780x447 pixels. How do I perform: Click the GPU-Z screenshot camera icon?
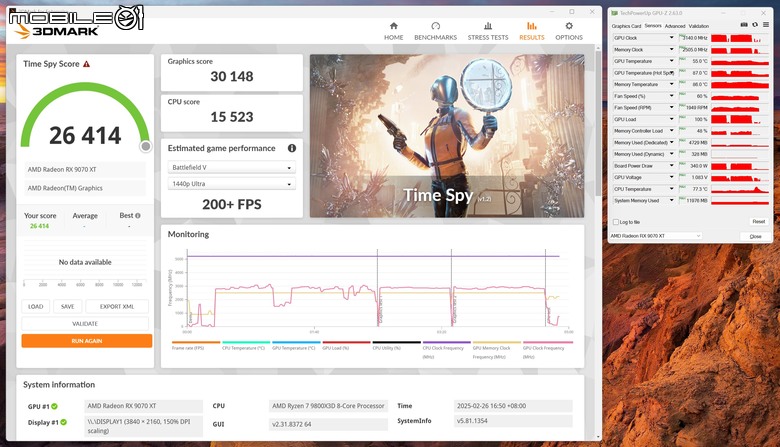pos(744,25)
